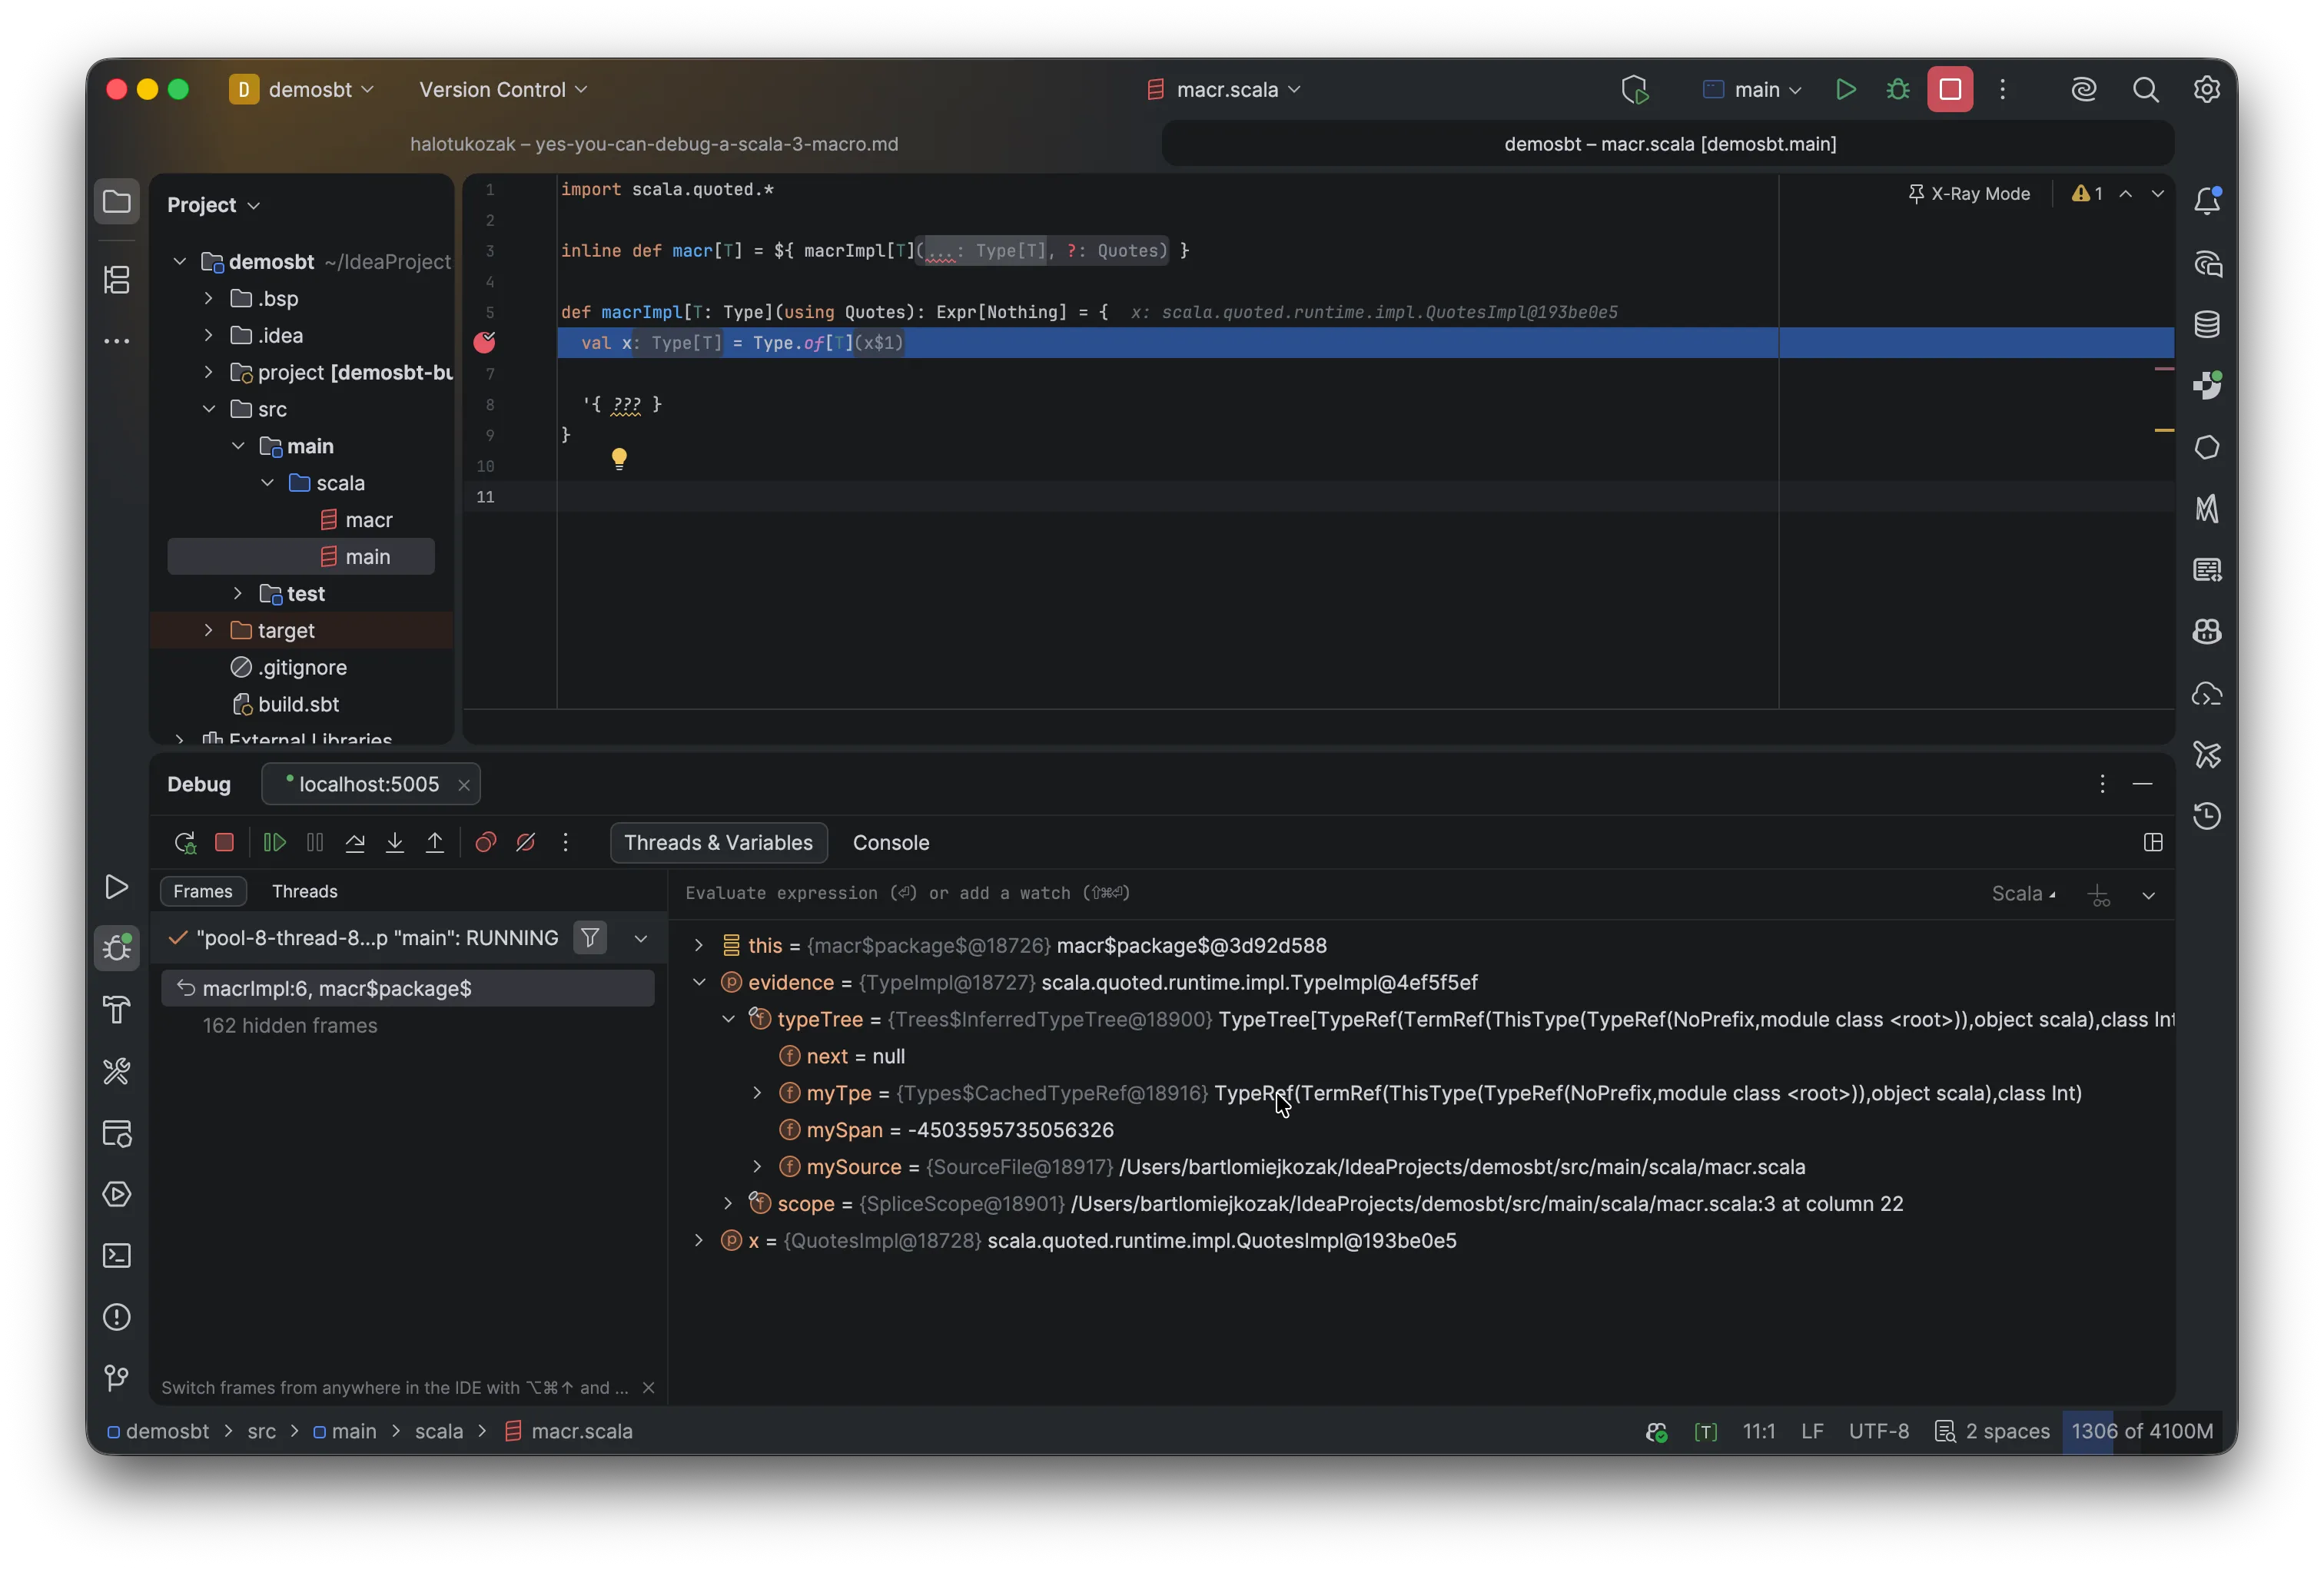The width and height of the screenshot is (2324, 1569).
Task: Open the Database tool window icon
Action: pos(2207,323)
